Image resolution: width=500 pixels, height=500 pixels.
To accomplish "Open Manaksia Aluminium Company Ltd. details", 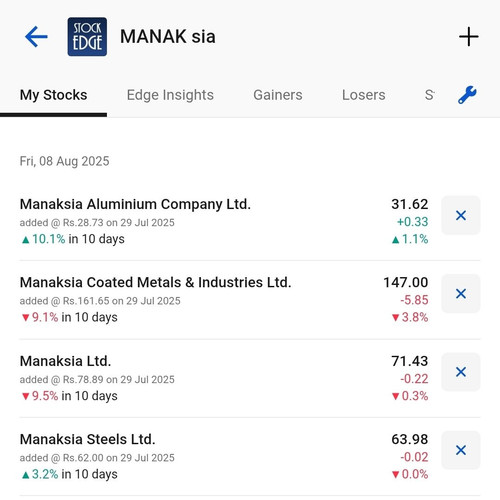I will [x=135, y=204].
